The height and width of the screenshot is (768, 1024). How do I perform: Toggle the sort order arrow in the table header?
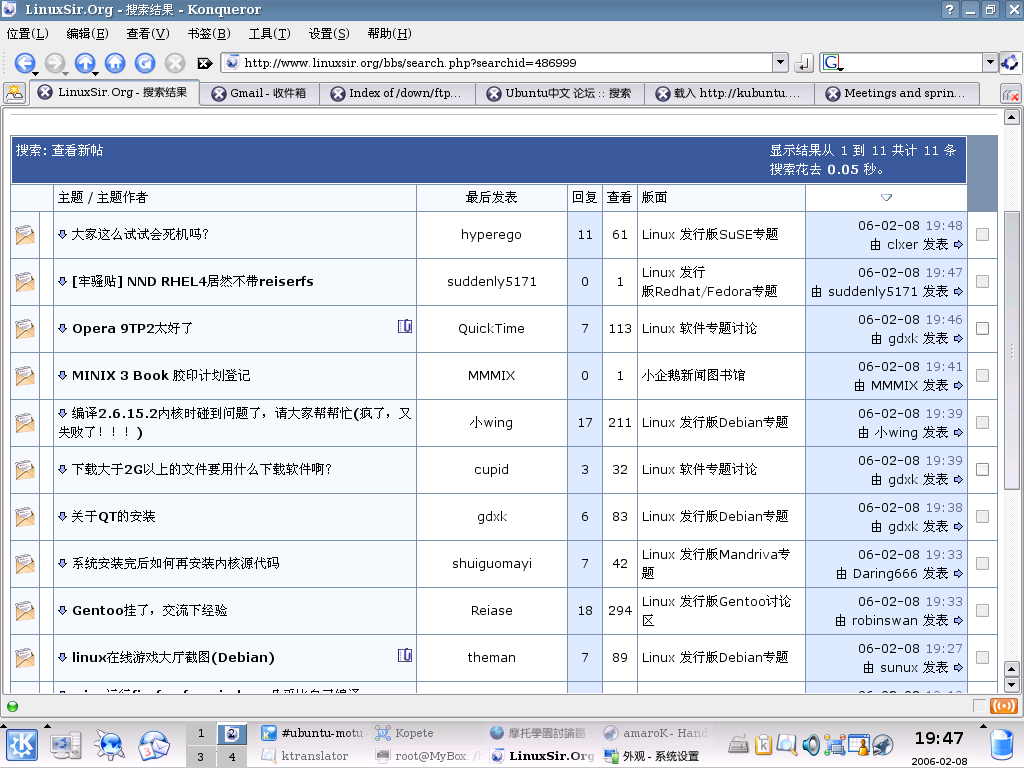point(886,197)
